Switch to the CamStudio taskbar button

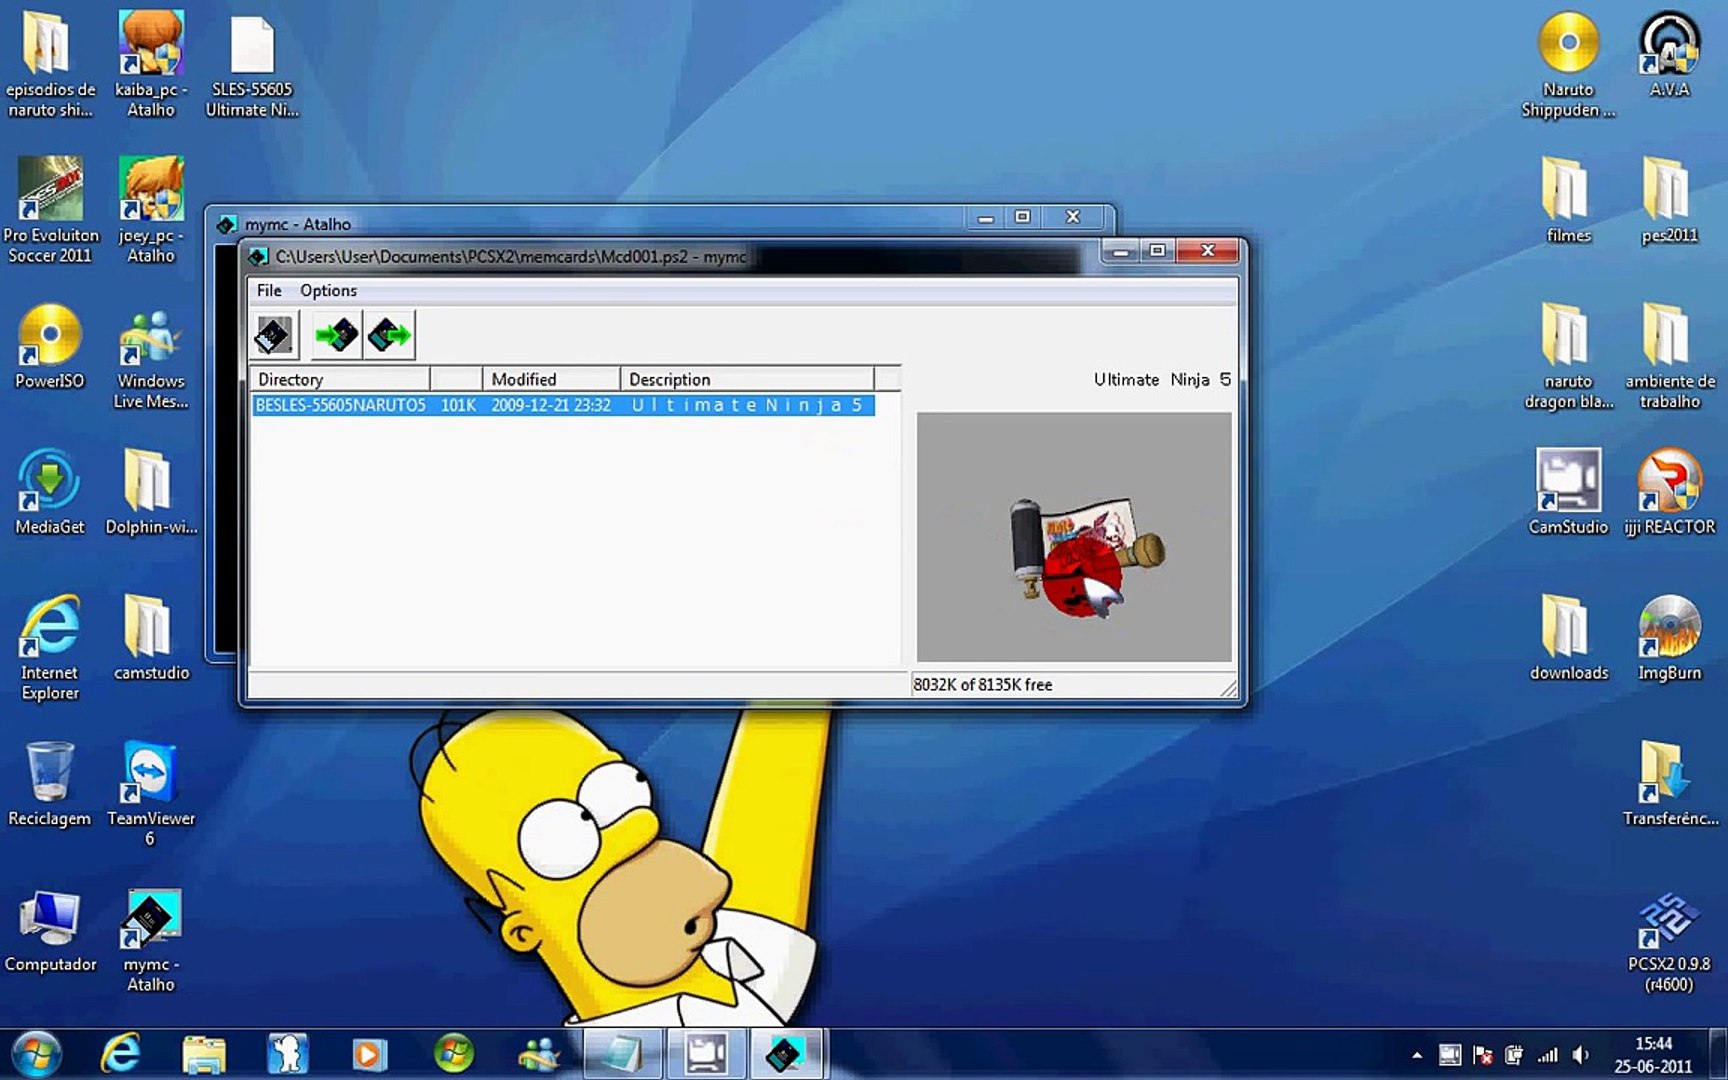pos(706,1054)
